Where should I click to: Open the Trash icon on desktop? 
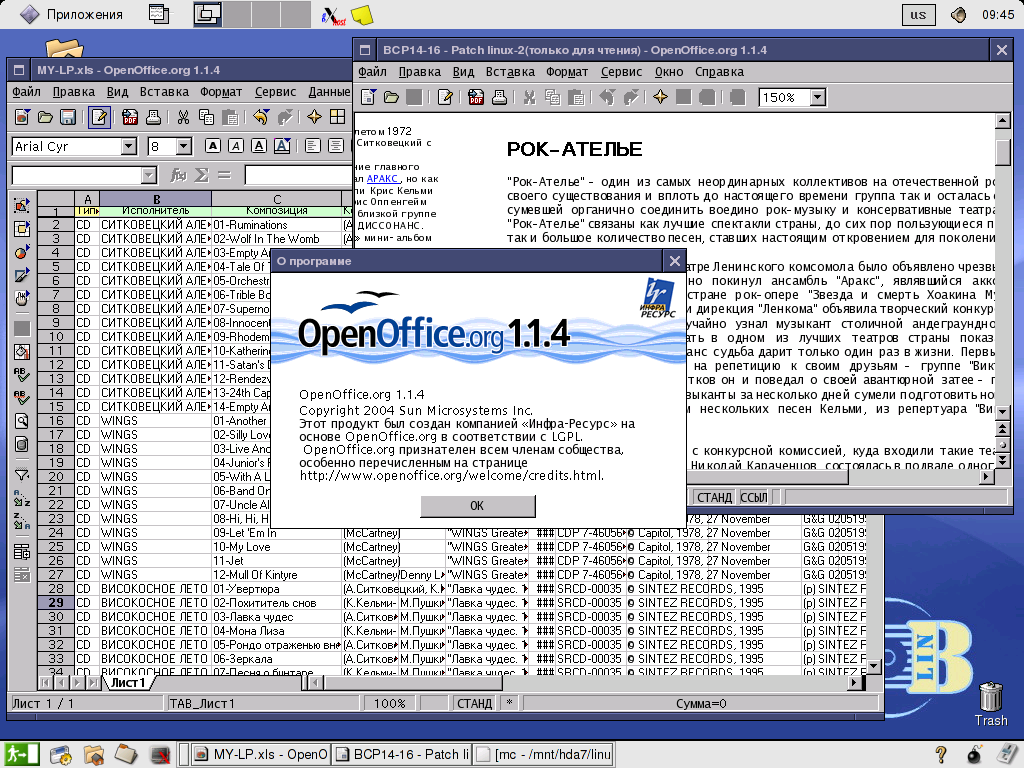click(991, 704)
